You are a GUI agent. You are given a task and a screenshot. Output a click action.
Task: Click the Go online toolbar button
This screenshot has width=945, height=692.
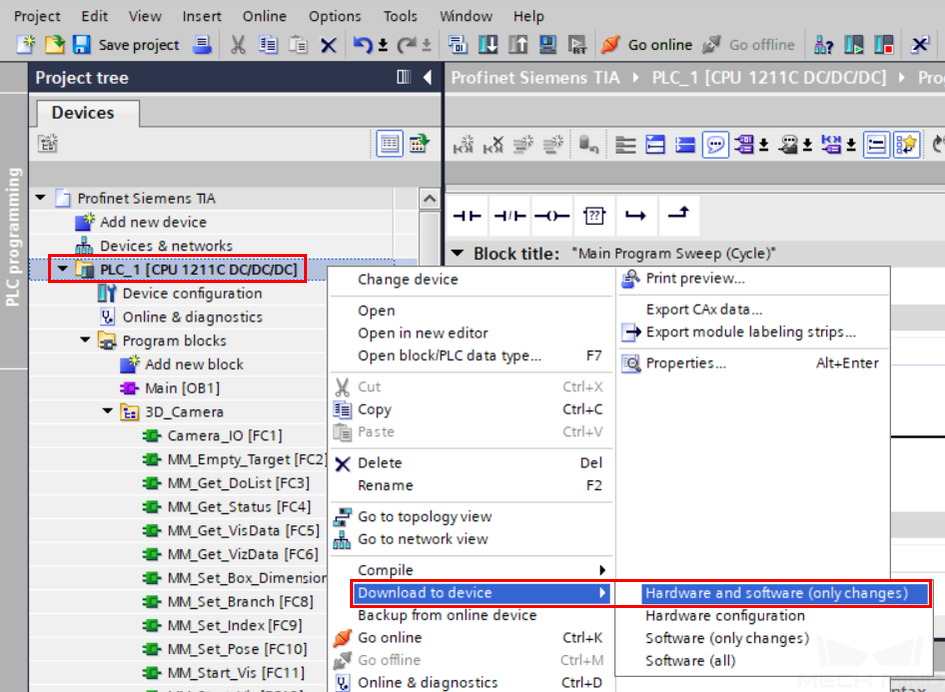(647, 45)
